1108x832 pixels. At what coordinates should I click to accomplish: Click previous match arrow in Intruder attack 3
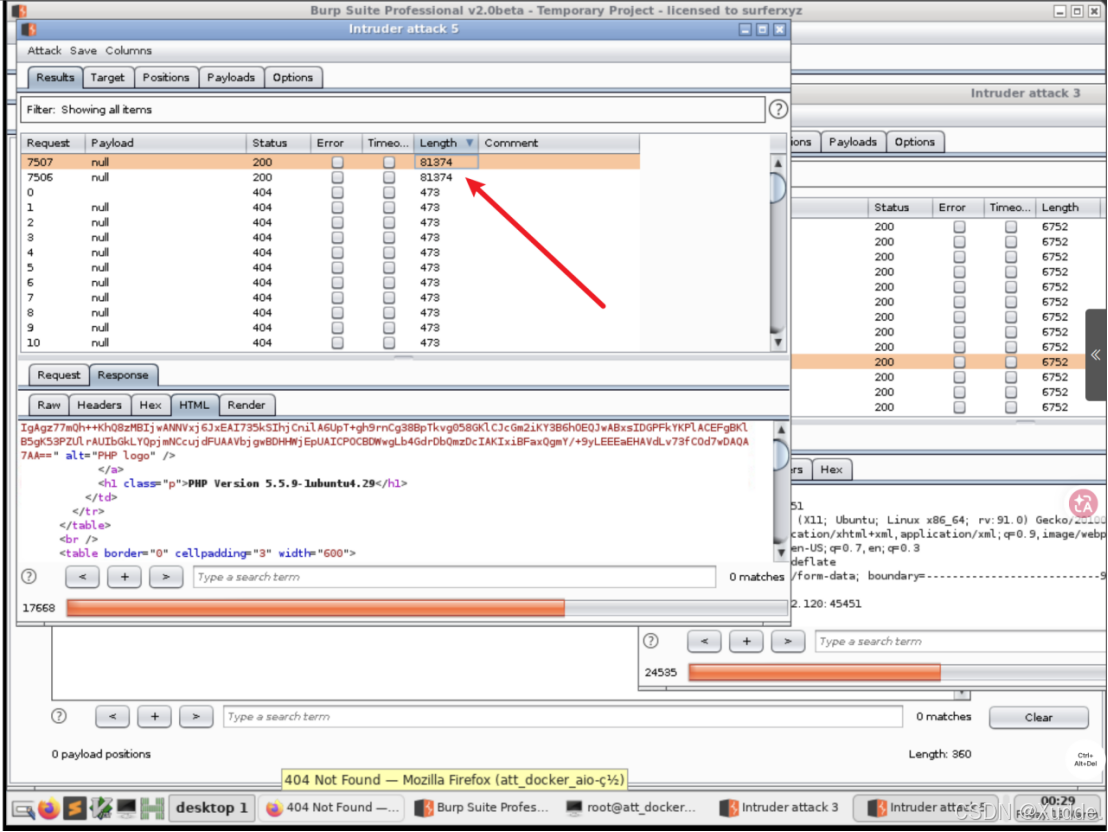(705, 641)
